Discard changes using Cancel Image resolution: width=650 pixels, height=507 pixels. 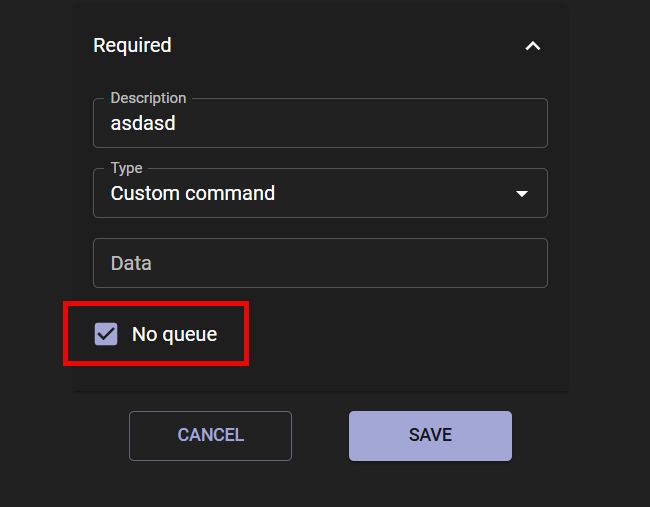click(x=210, y=435)
